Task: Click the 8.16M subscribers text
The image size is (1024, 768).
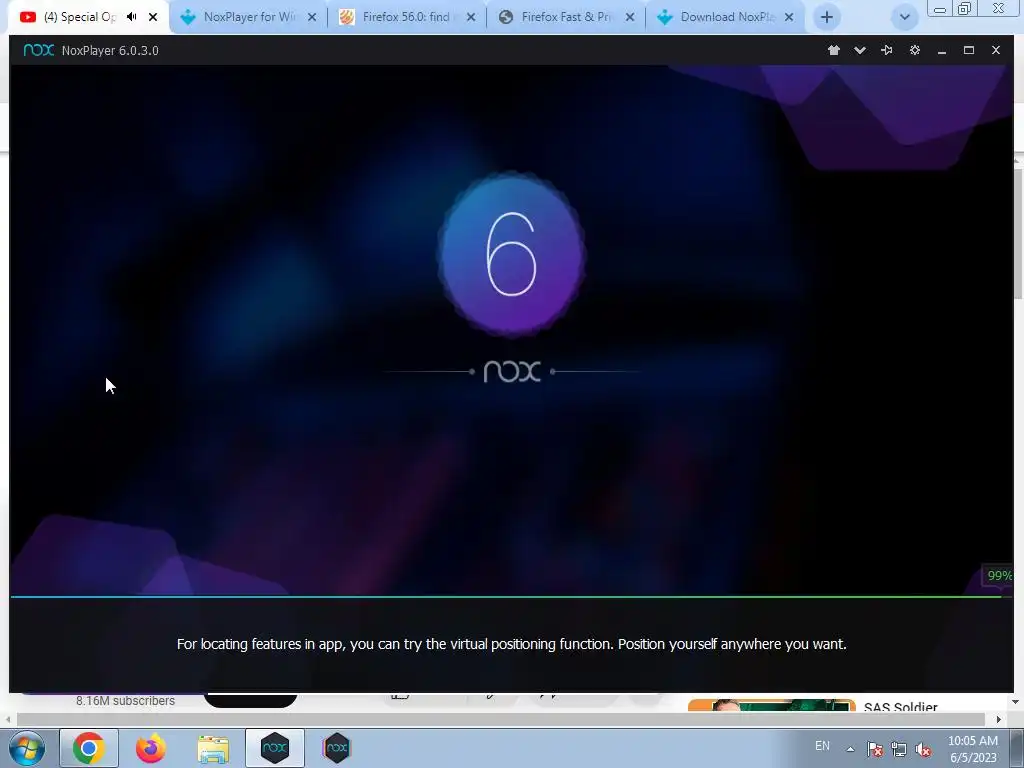Action: pyautogui.click(x=125, y=701)
